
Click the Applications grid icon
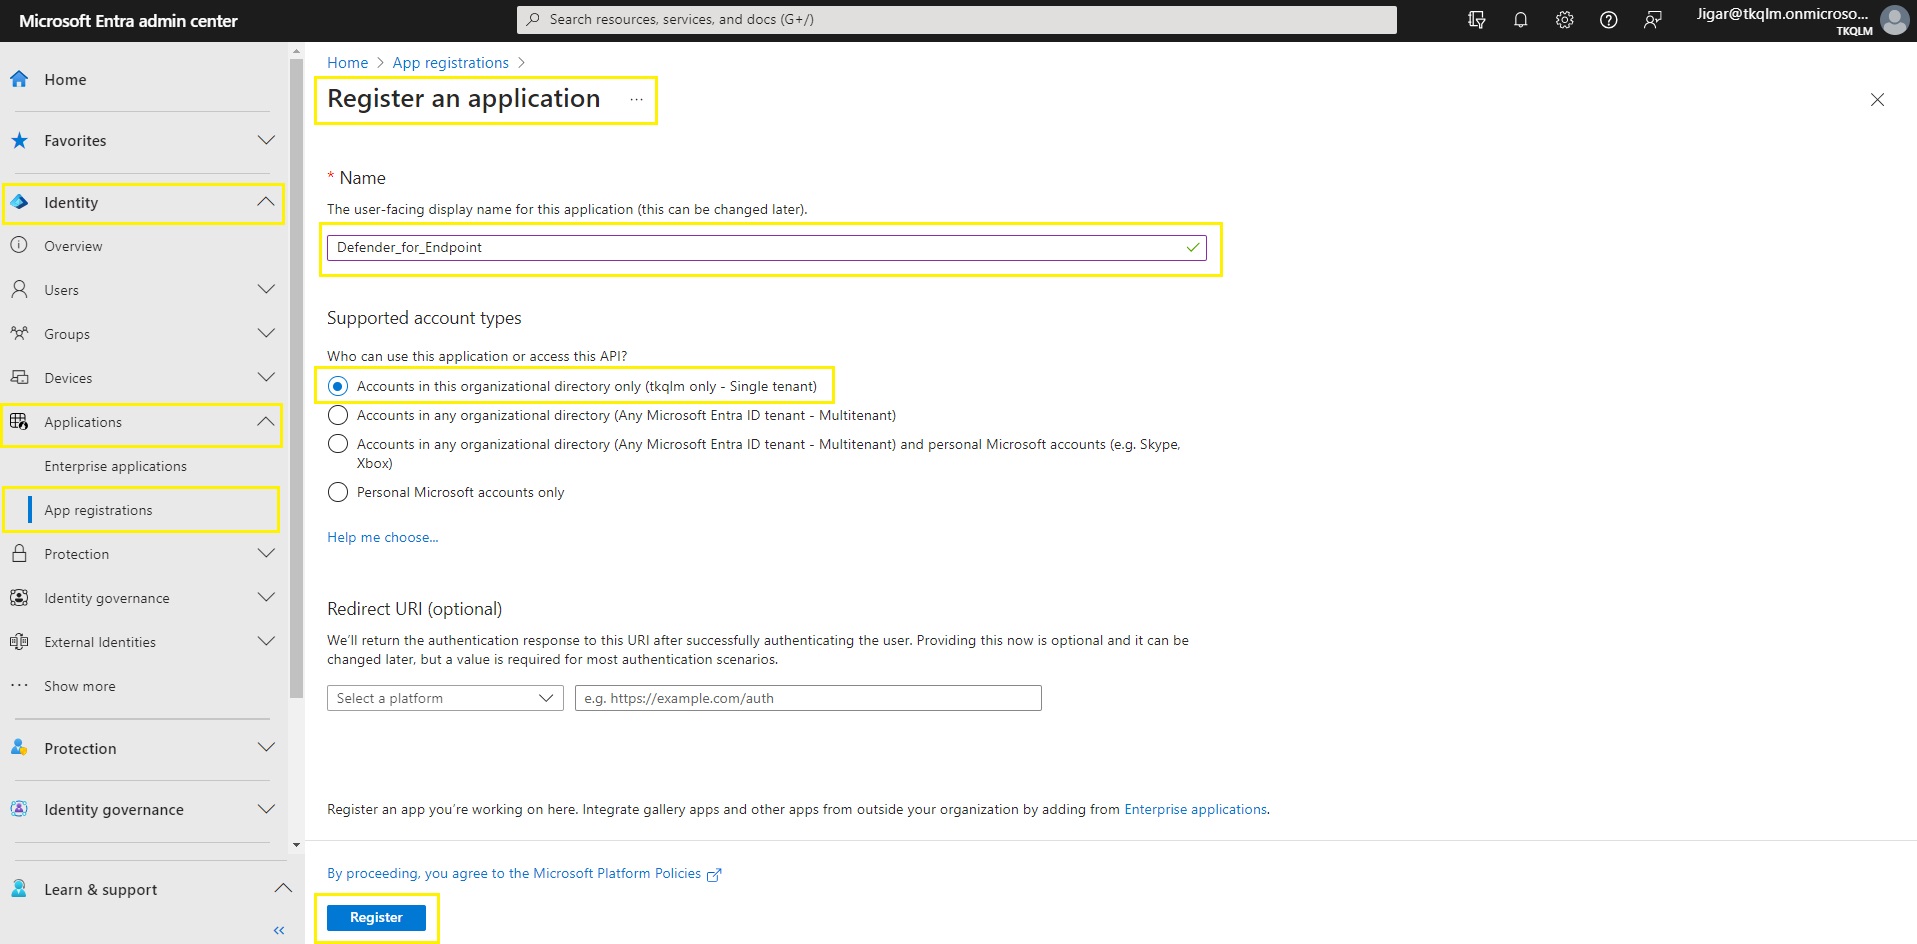[19, 421]
